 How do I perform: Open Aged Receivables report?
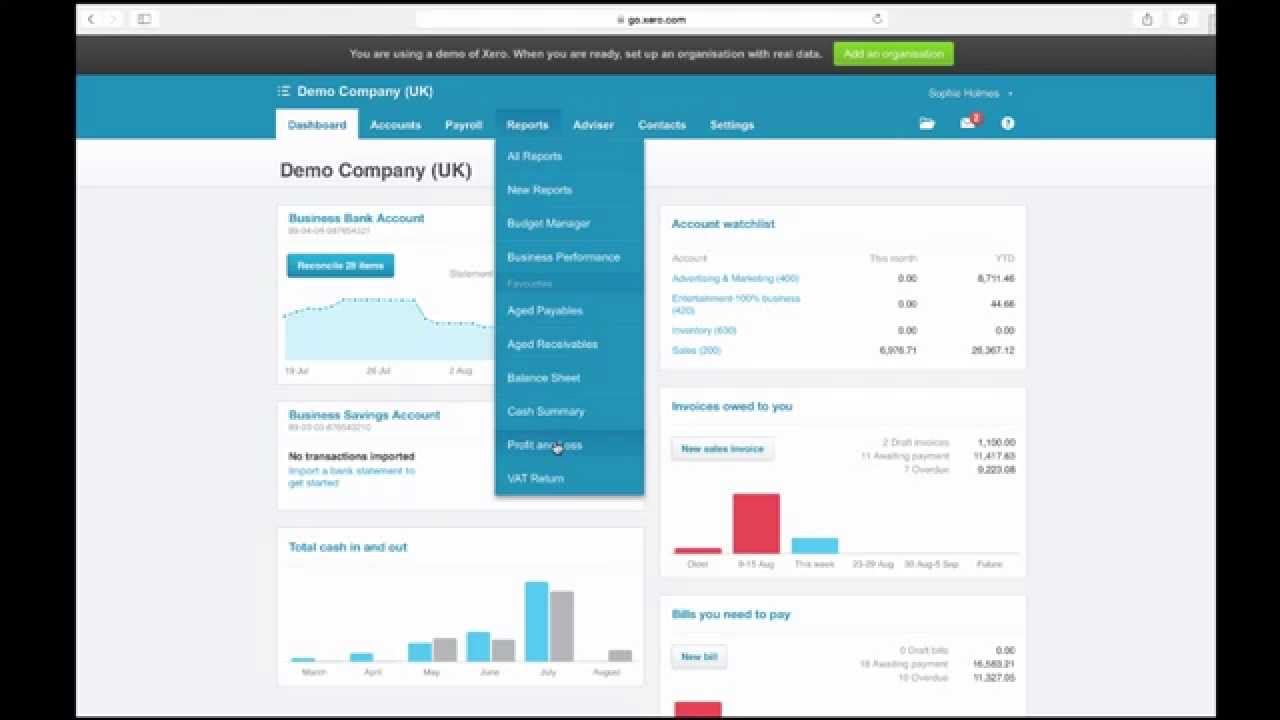569,344
